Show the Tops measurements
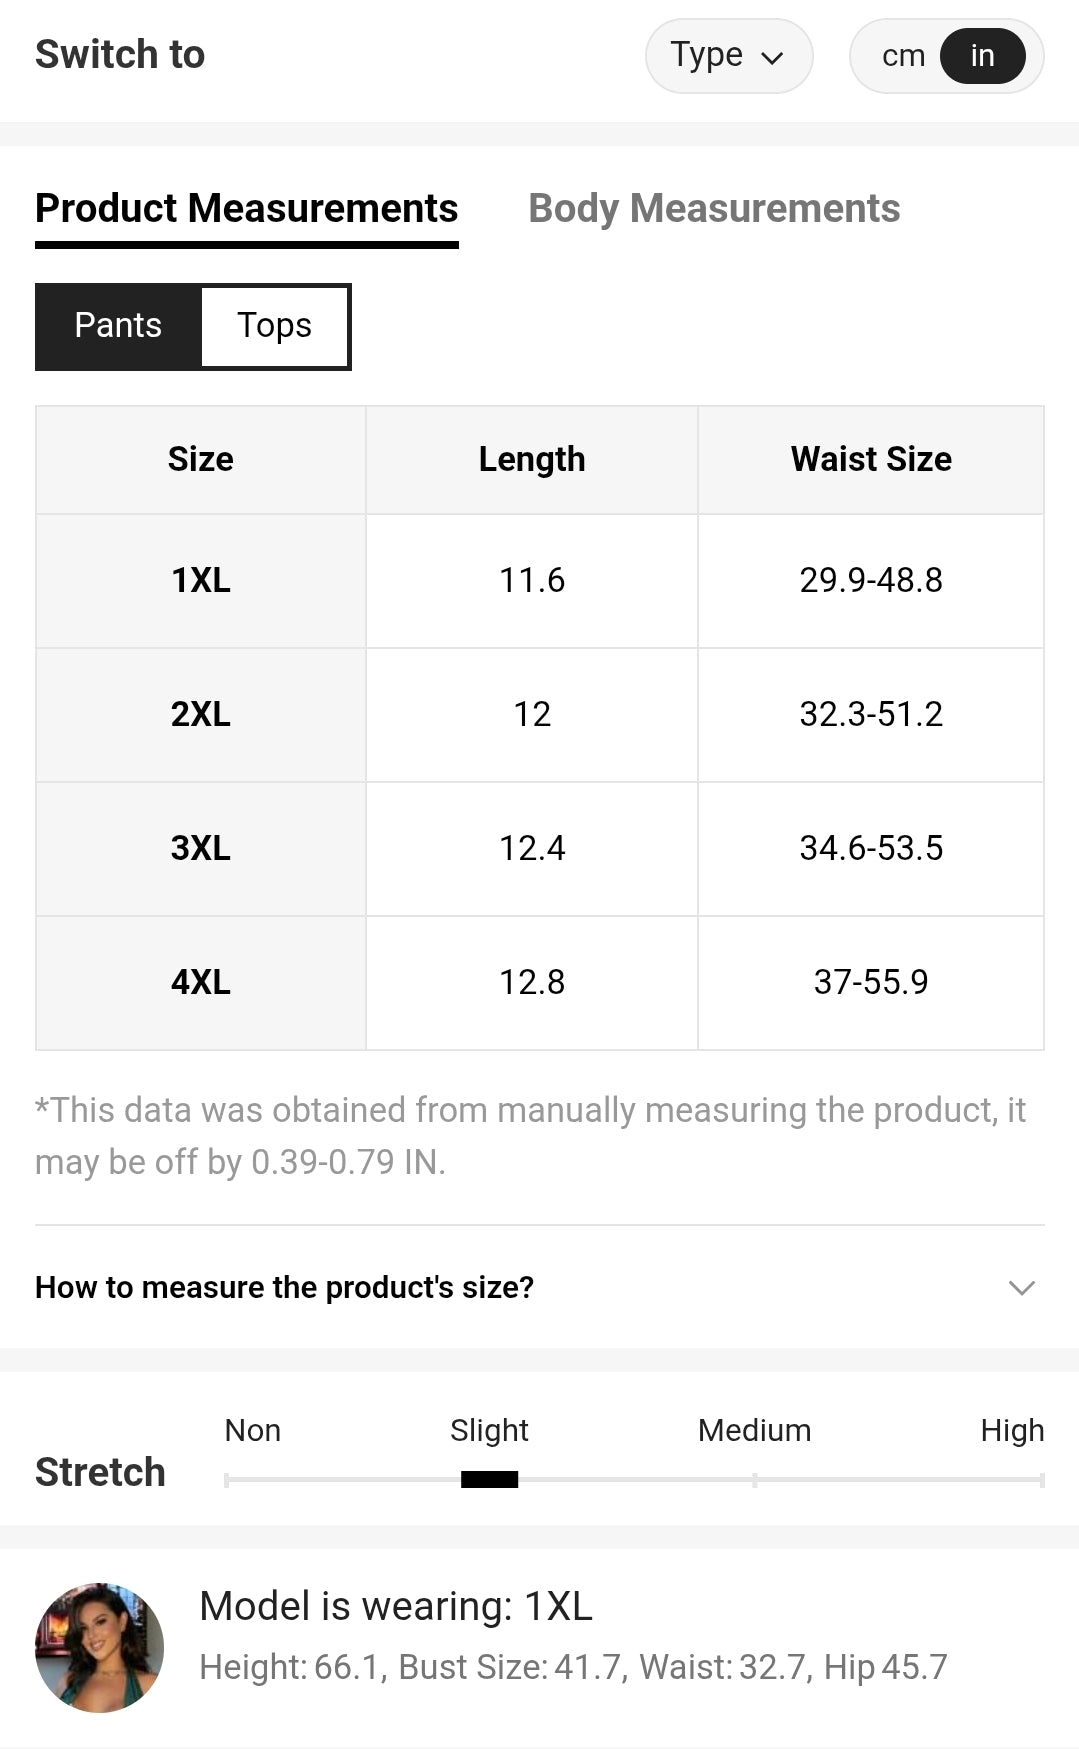 [x=274, y=326]
